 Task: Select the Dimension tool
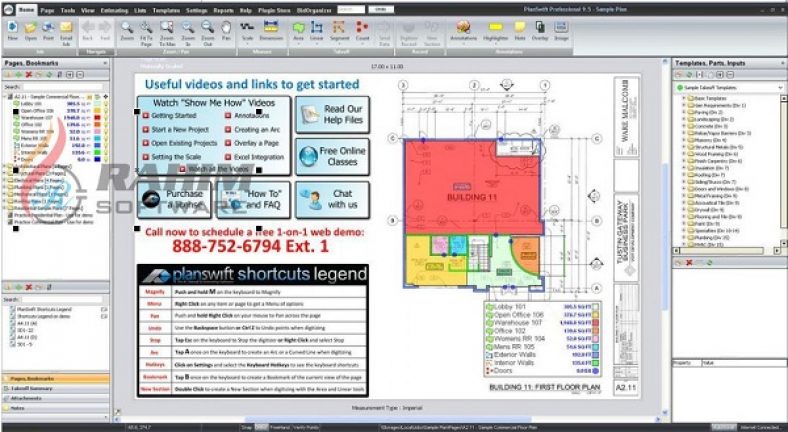coord(271,28)
